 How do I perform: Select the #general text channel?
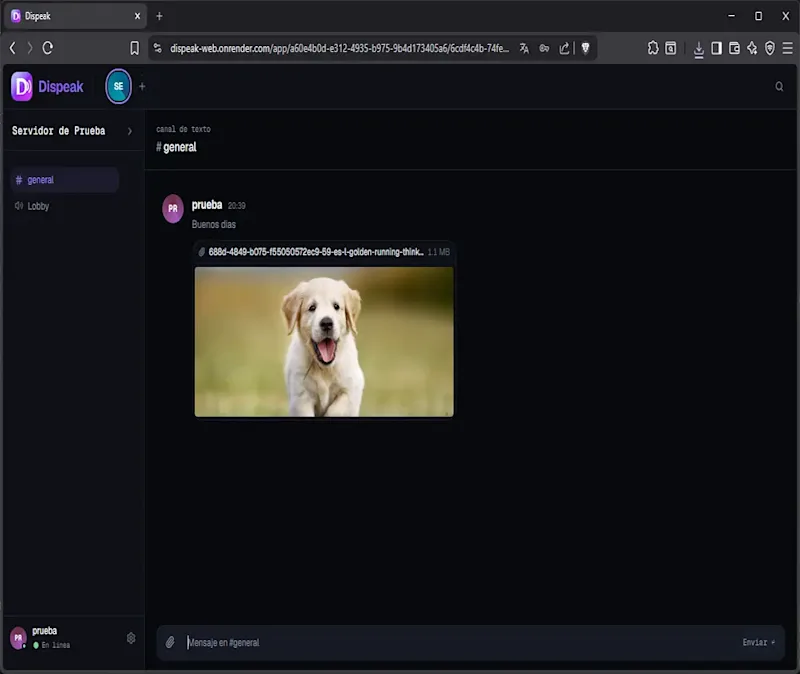coord(65,180)
